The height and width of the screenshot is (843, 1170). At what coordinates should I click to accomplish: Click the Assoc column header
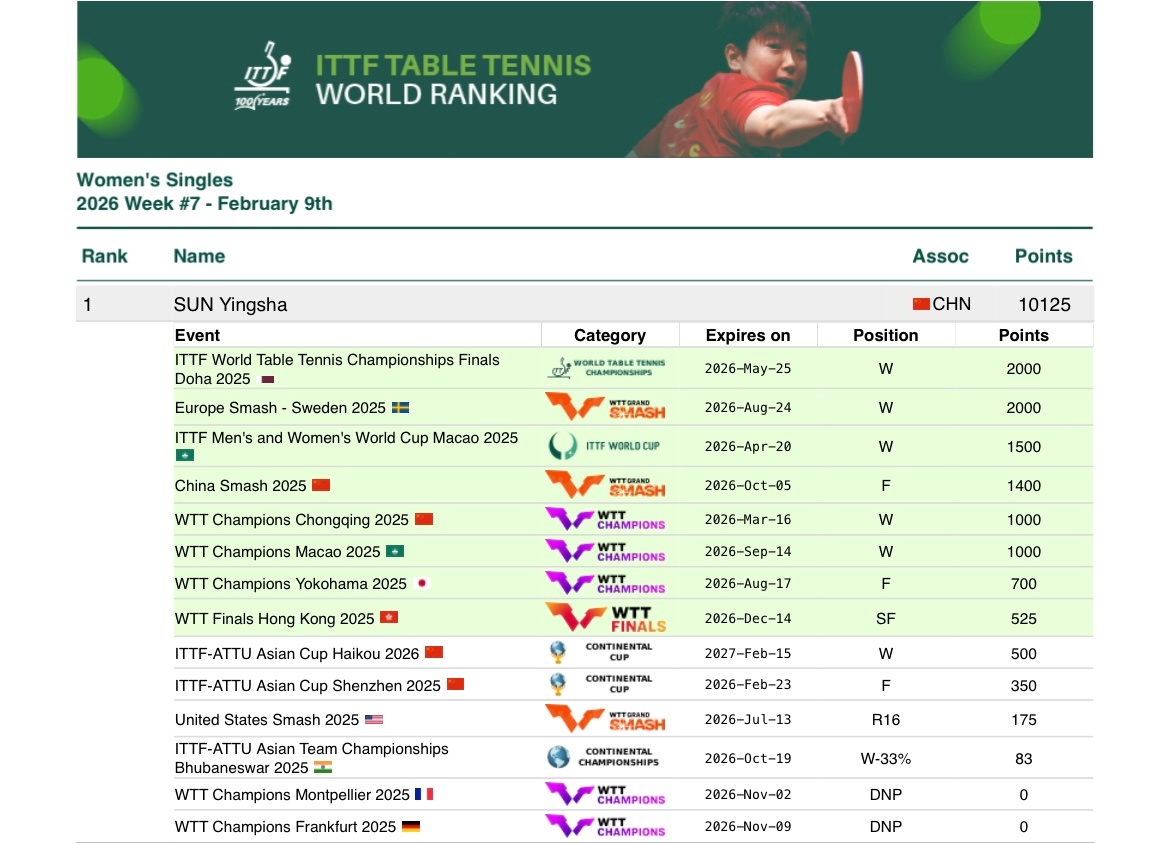940,256
